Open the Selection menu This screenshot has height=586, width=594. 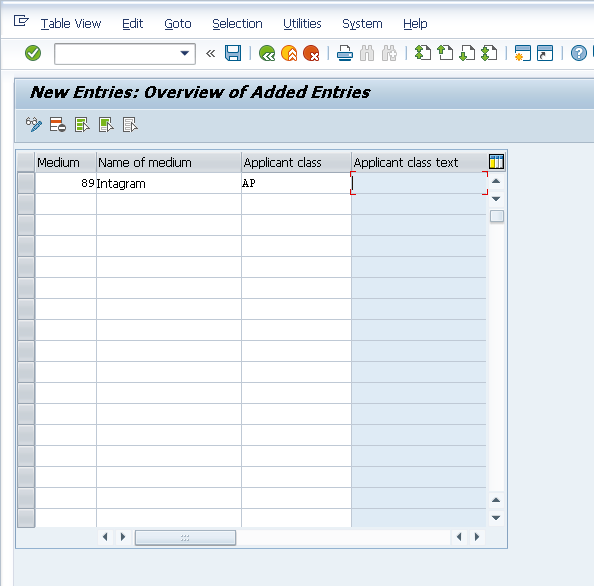coord(237,24)
